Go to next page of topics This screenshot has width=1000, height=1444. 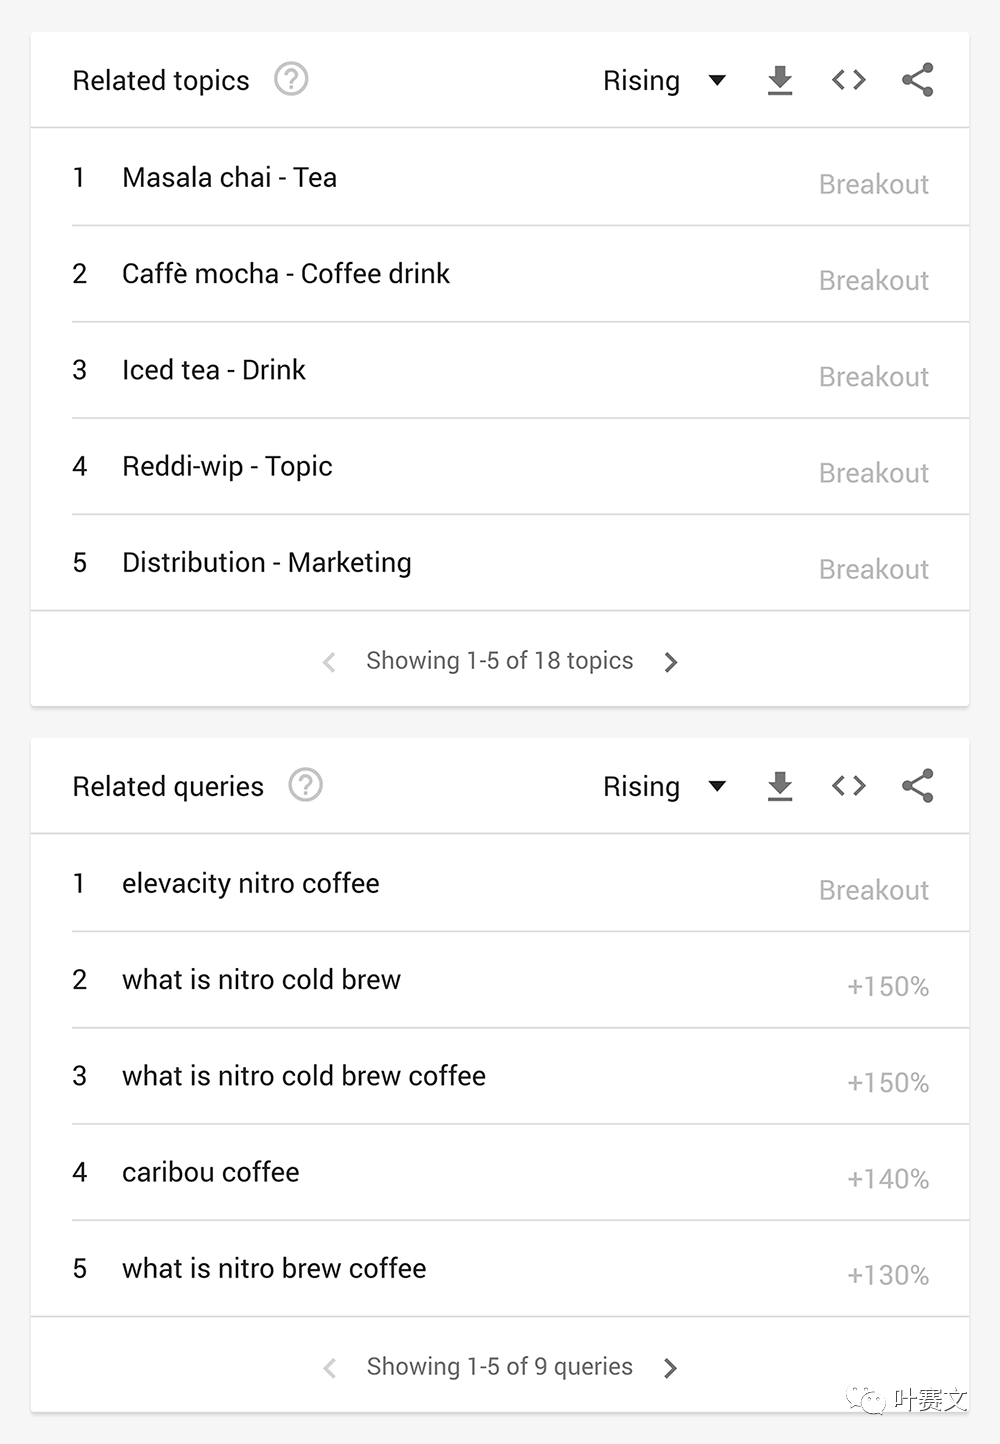pyautogui.click(x=671, y=662)
